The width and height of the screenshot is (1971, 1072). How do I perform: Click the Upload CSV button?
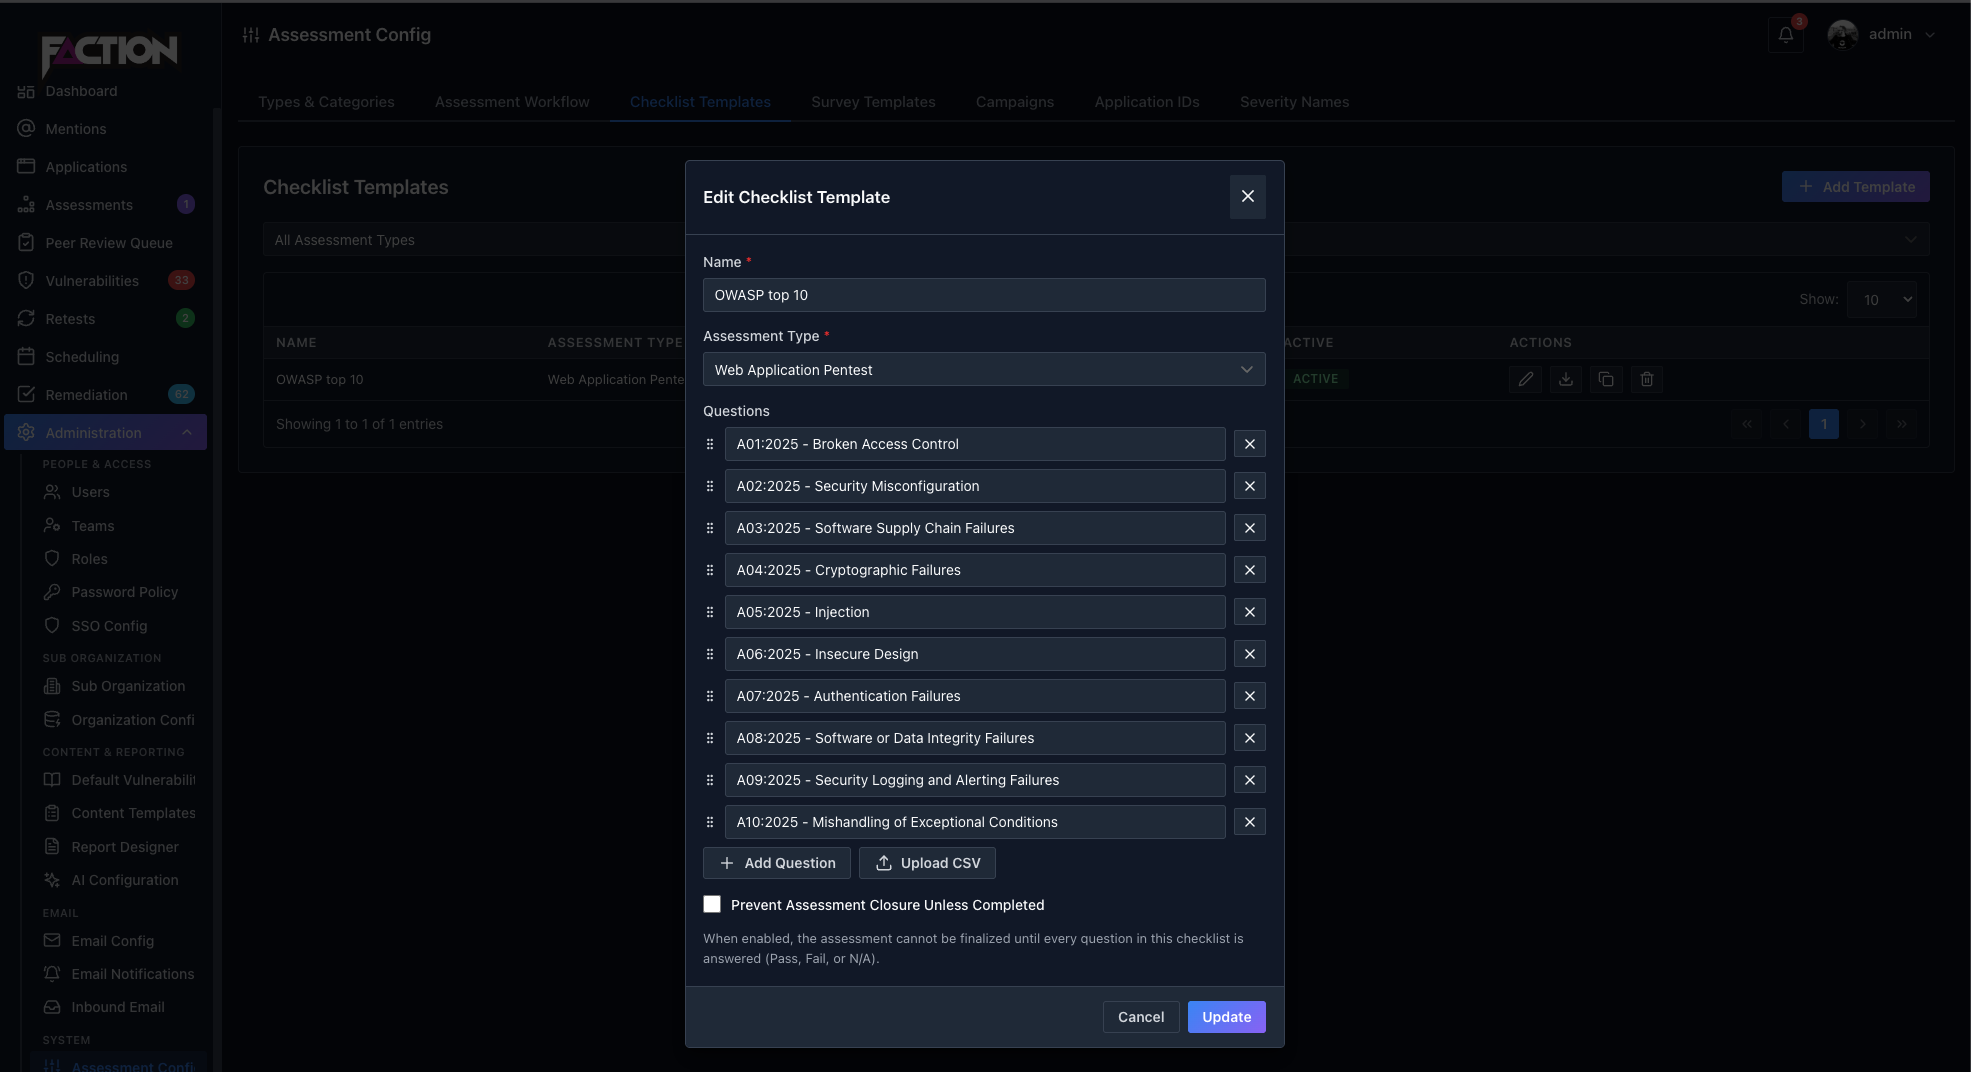pyautogui.click(x=927, y=863)
